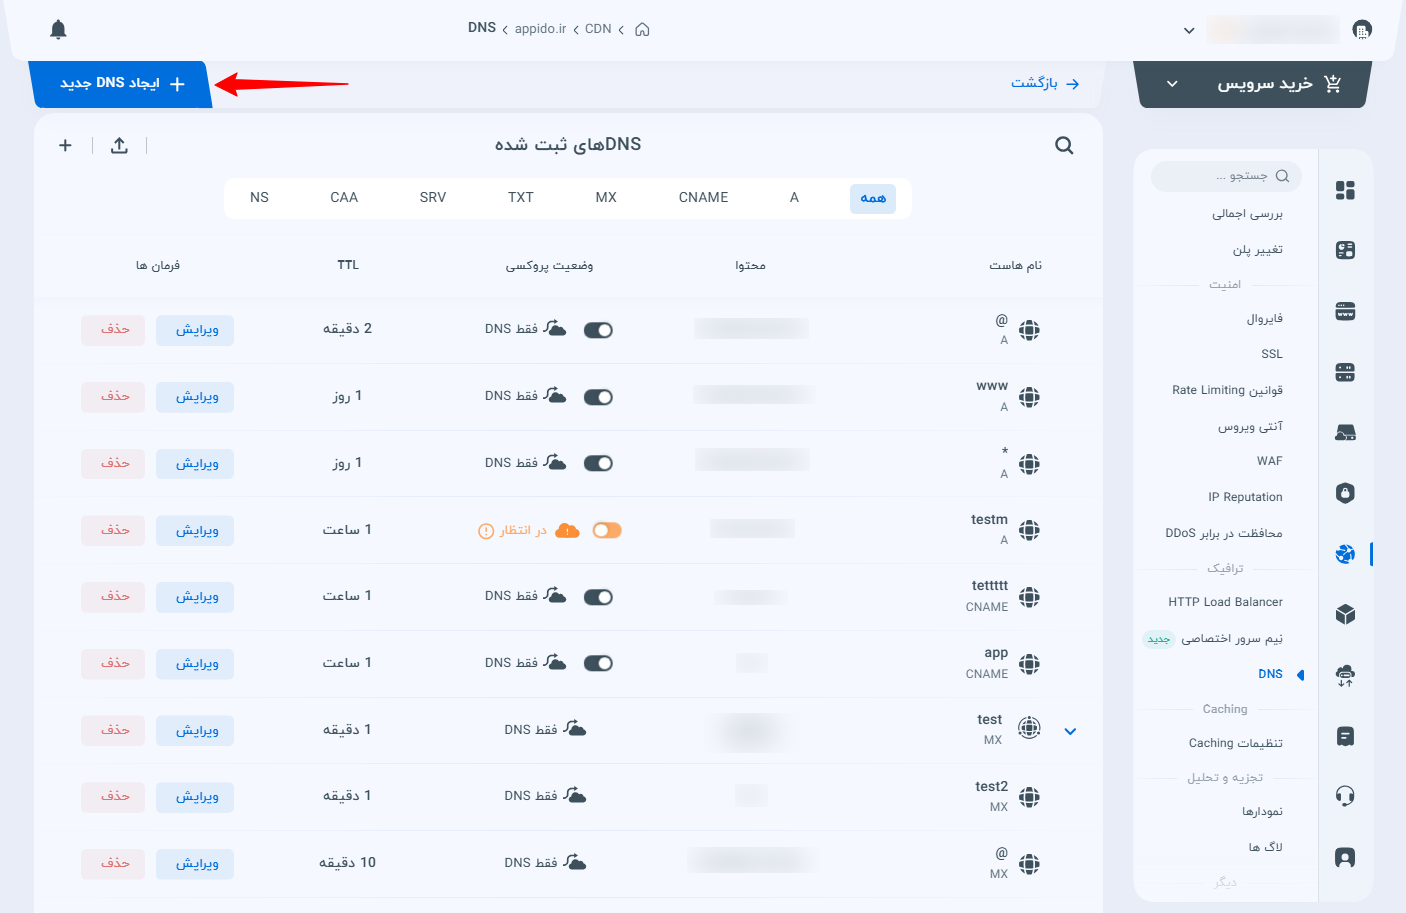The width and height of the screenshot is (1406, 913).
Task: Toggle proxy switch for the @ A record
Action: [x=598, y=330]
